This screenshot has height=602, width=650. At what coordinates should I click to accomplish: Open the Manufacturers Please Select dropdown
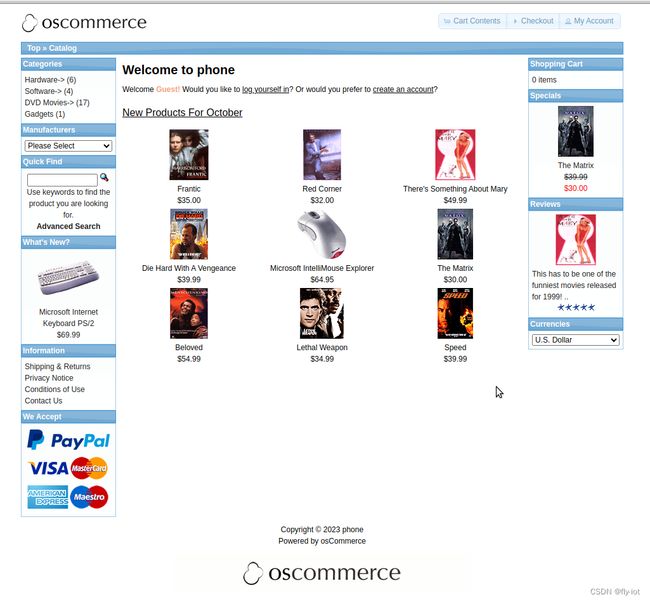(68, 146)
